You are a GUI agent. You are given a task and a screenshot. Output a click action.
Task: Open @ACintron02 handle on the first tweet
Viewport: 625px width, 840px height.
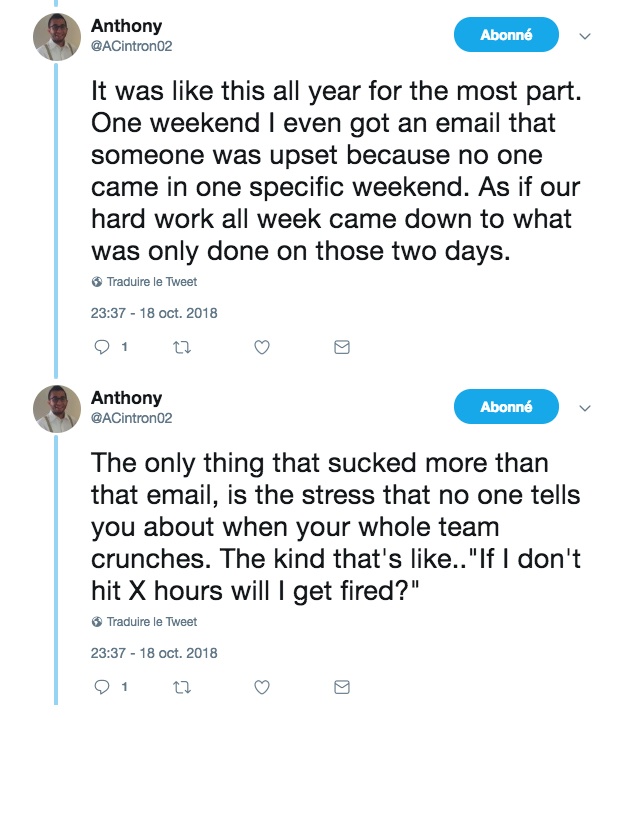click(x=131, y=46)
